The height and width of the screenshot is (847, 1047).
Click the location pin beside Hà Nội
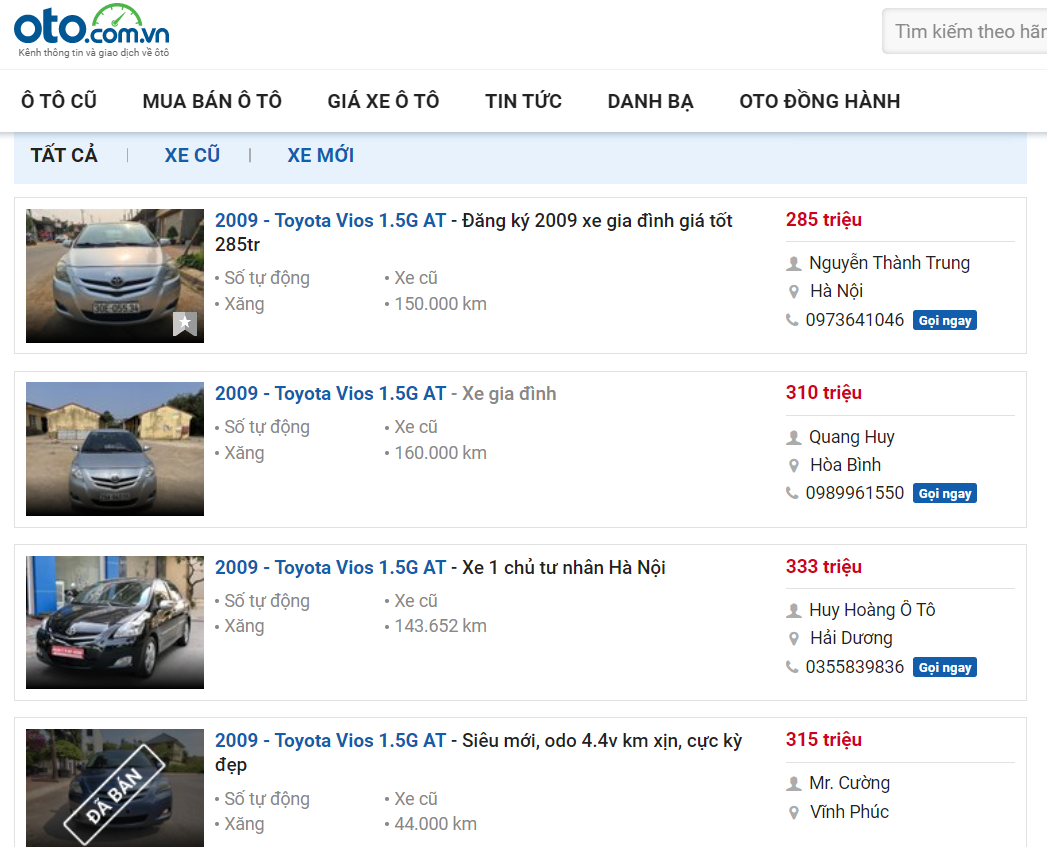795,292
